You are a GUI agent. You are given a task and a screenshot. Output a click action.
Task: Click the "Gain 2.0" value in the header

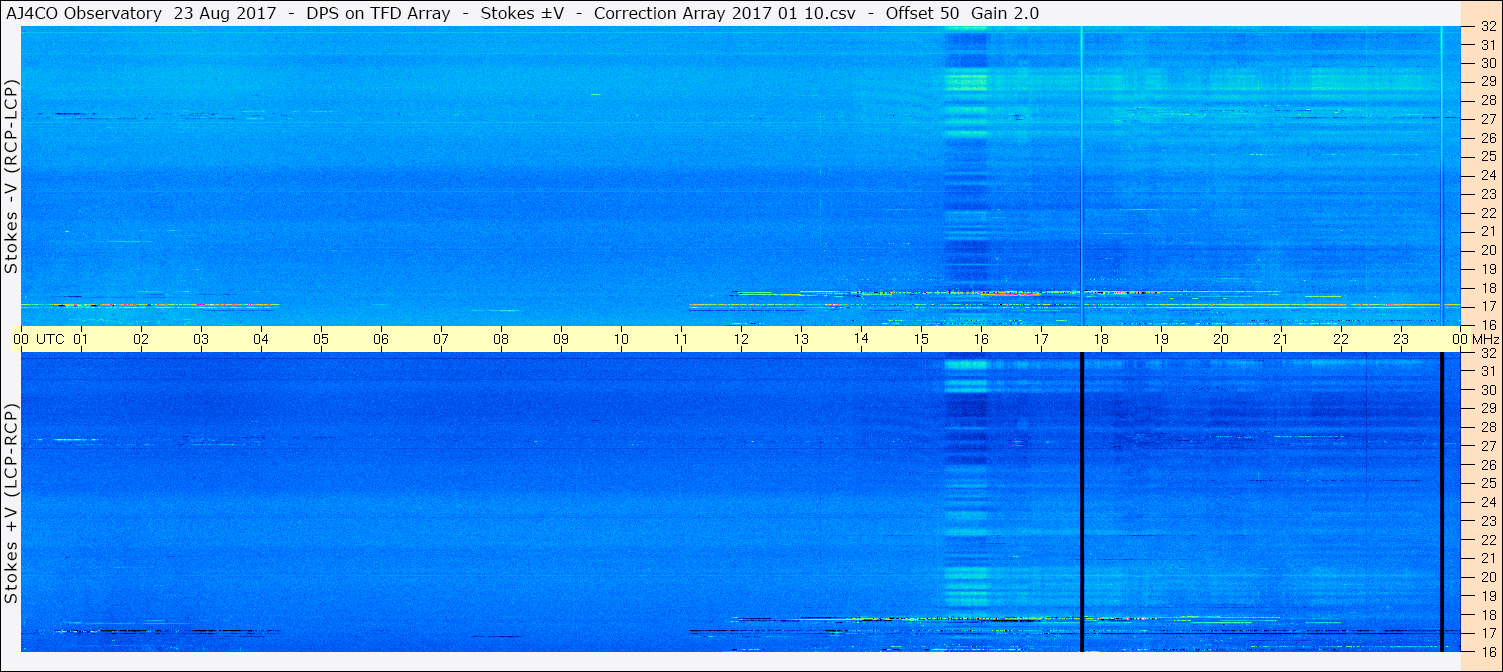pyautogui.click(x=1005, y=13)
